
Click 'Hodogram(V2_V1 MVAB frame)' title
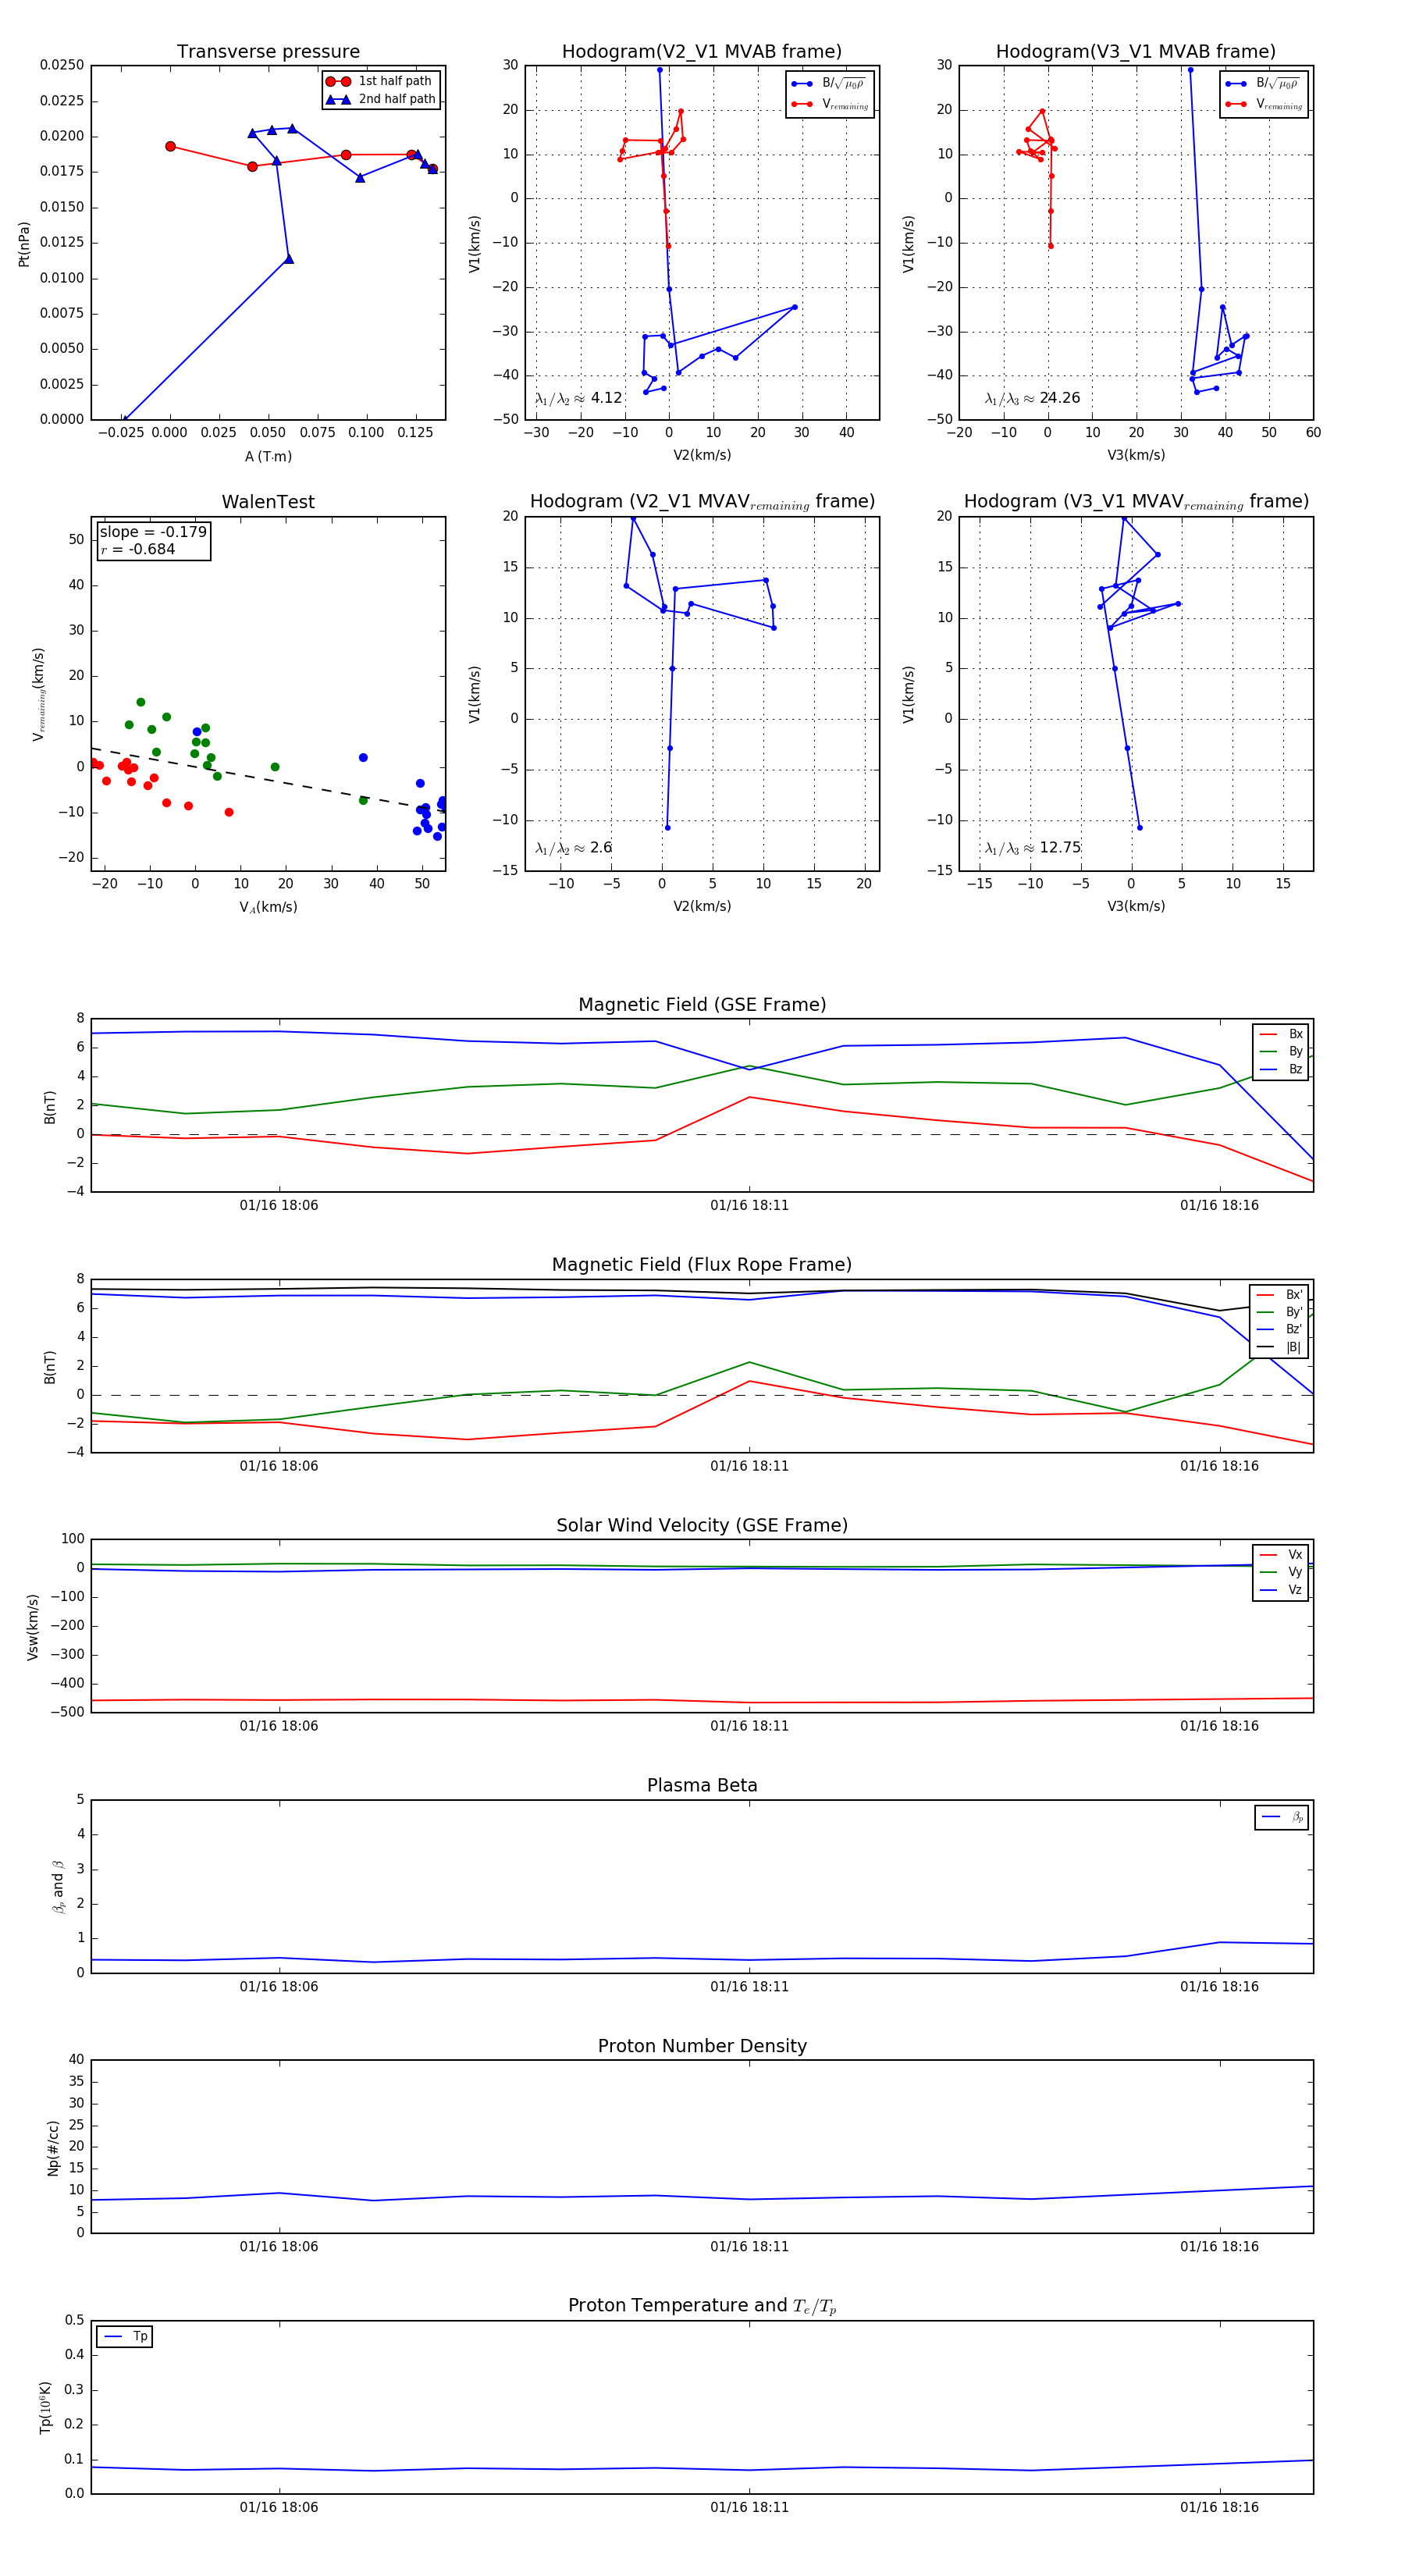point(701,52)
